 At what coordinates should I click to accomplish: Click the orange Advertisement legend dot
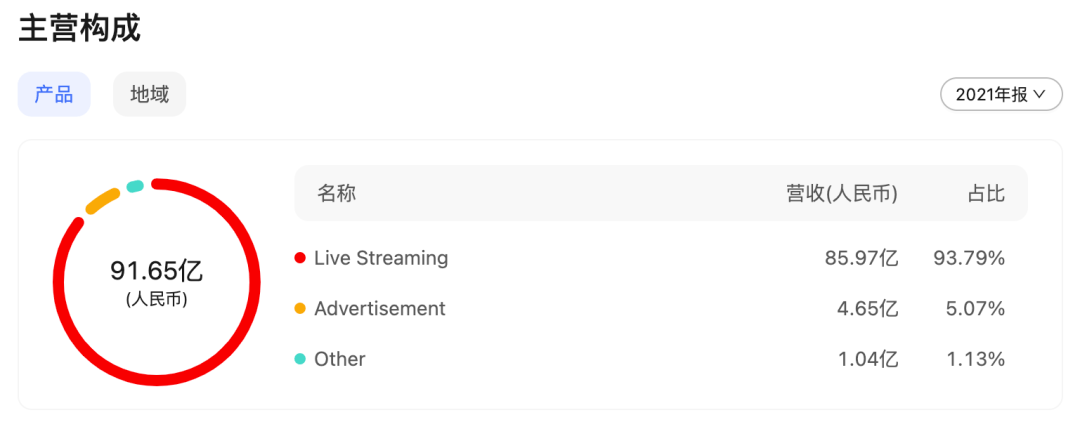pos(300,309)
